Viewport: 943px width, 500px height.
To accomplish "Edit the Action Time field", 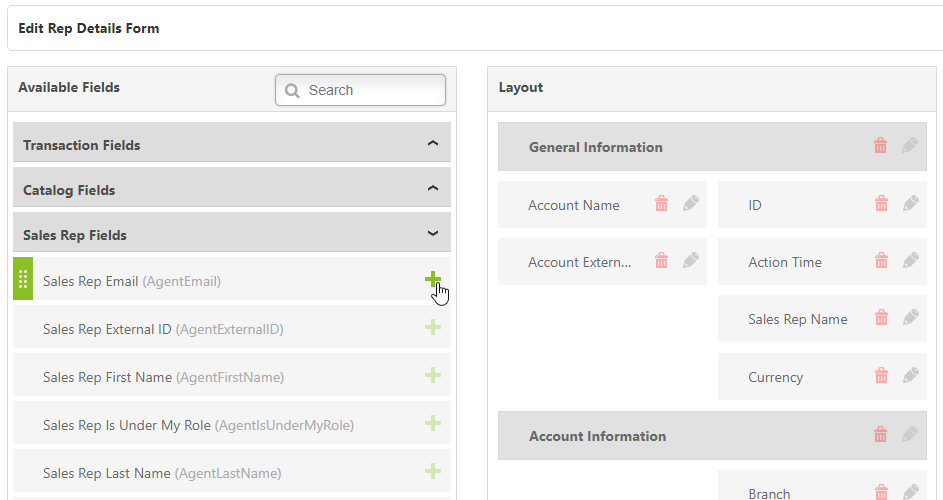I will click(x=911, y=261).
